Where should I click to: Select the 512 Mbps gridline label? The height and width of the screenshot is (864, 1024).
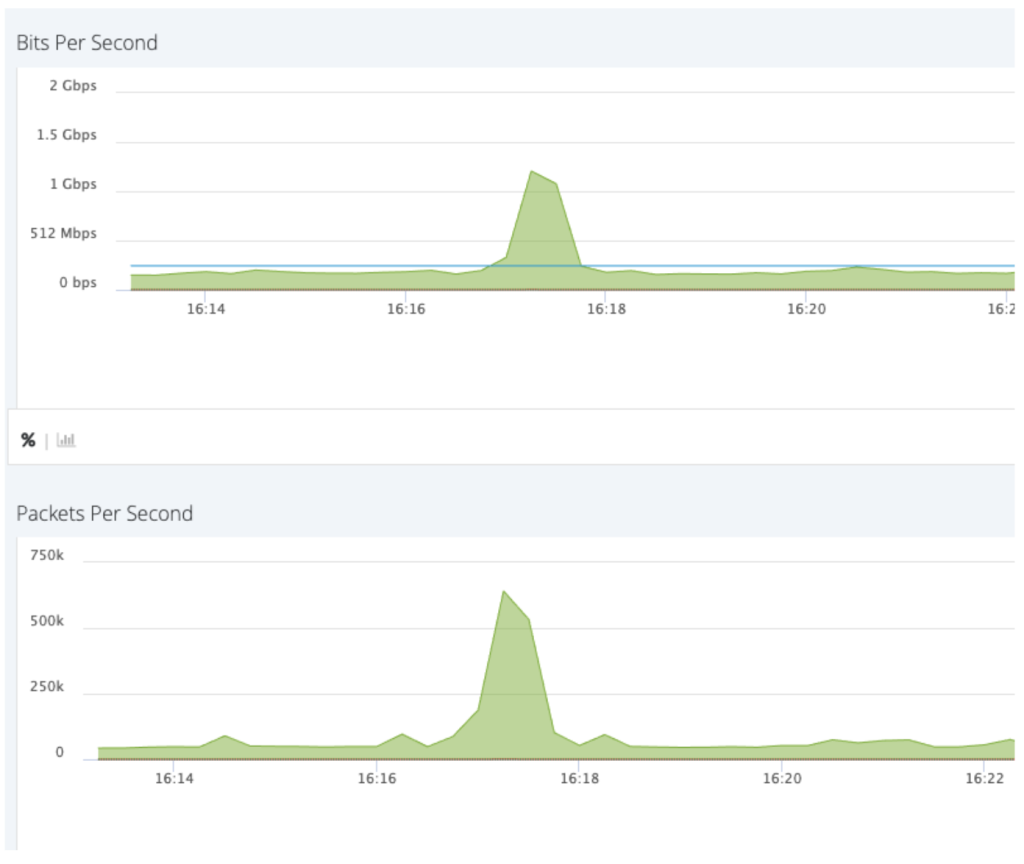[62, 233]
